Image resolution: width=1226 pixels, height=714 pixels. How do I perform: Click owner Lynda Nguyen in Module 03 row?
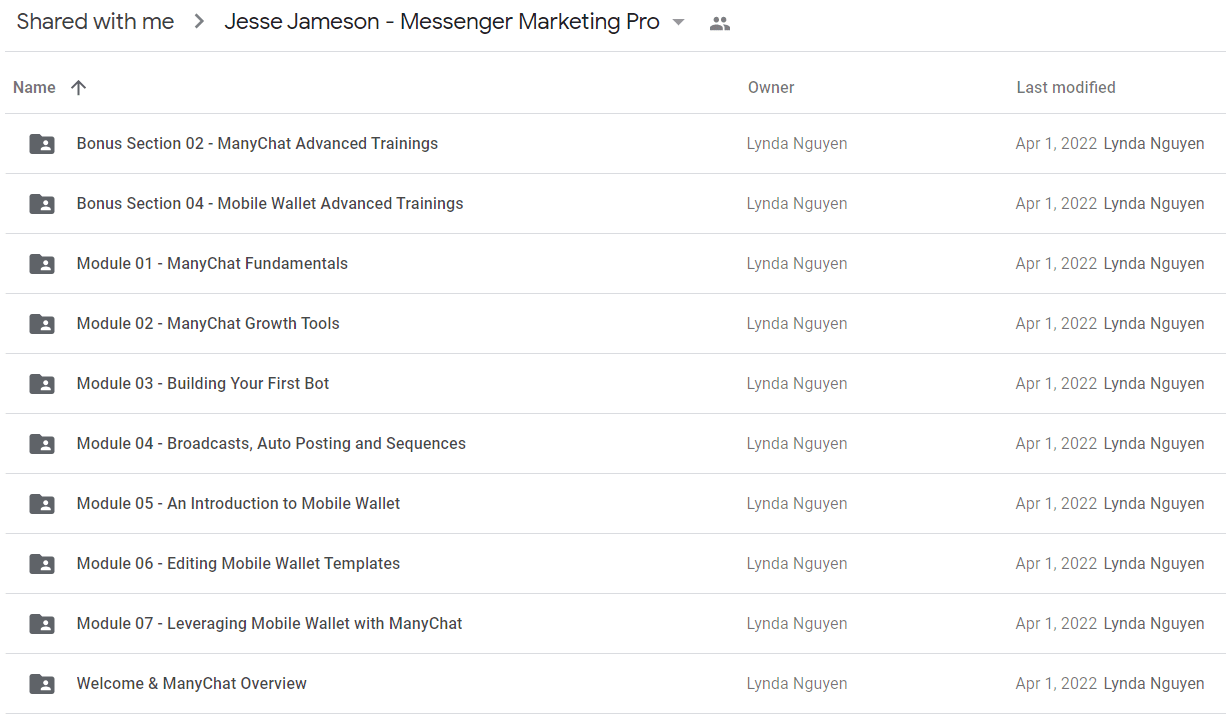pyautogui.click(x=797, y=383)
